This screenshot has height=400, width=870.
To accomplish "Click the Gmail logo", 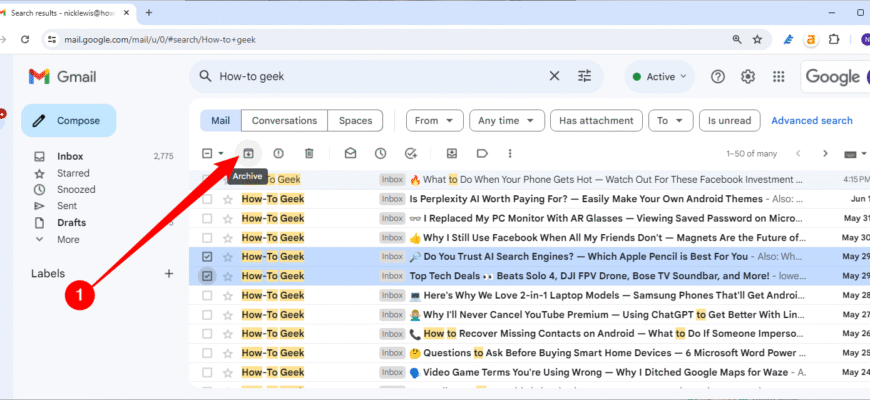I will click(62, 77).
